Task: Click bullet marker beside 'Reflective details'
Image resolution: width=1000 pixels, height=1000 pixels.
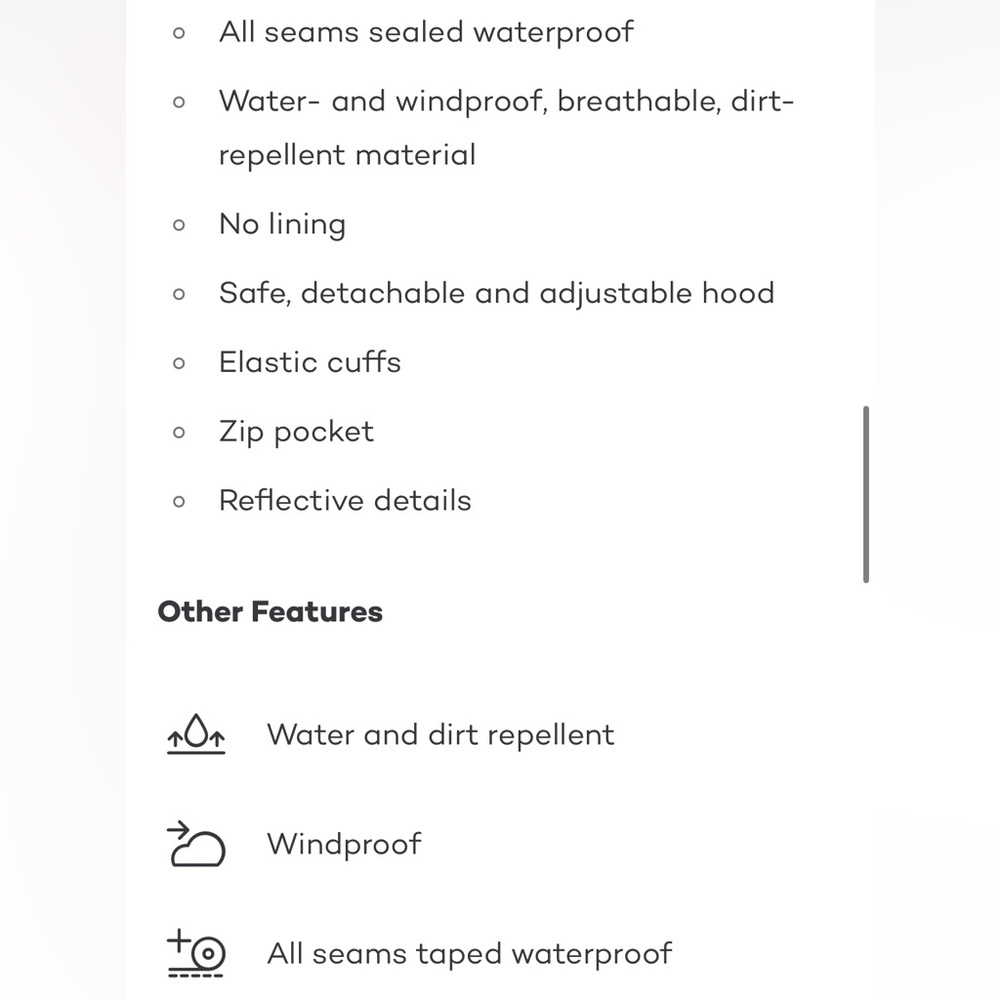Action: tap(179, 501)
